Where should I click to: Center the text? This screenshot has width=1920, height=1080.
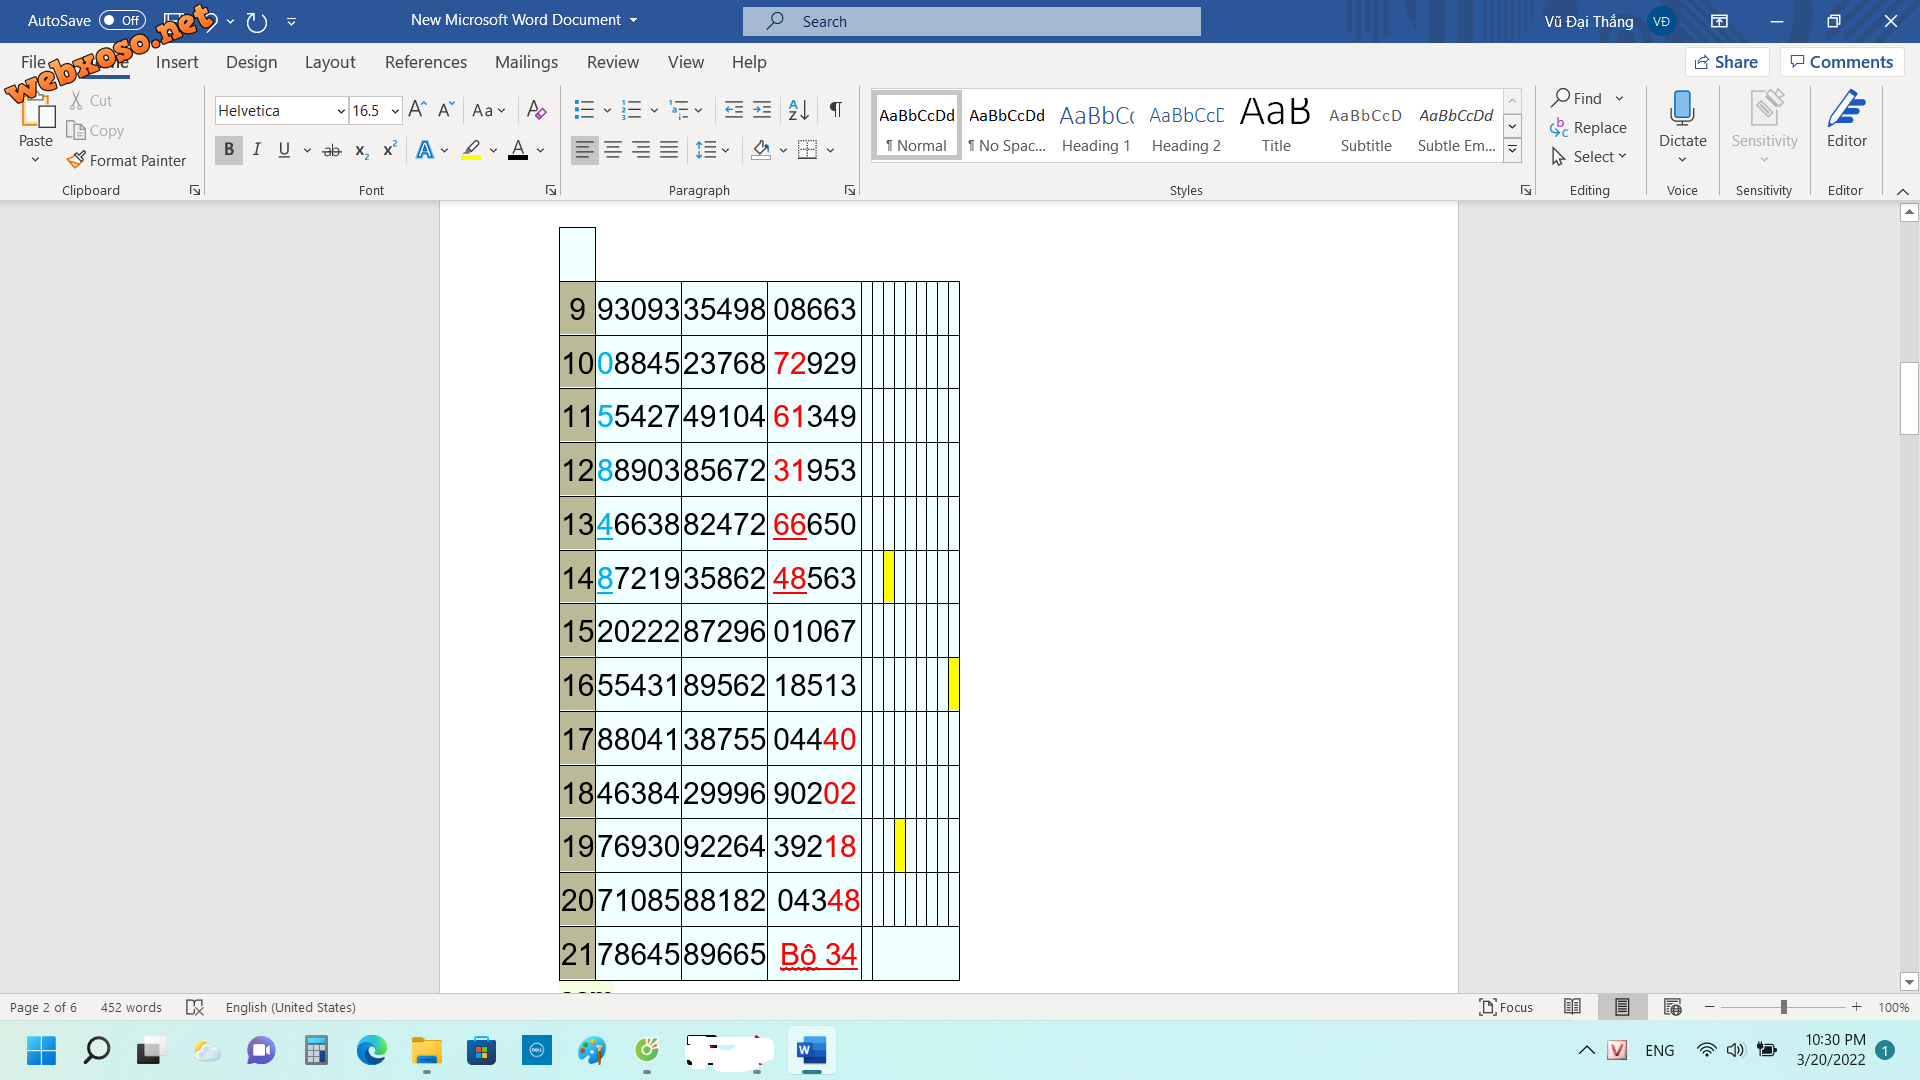(x=613, y=150)
